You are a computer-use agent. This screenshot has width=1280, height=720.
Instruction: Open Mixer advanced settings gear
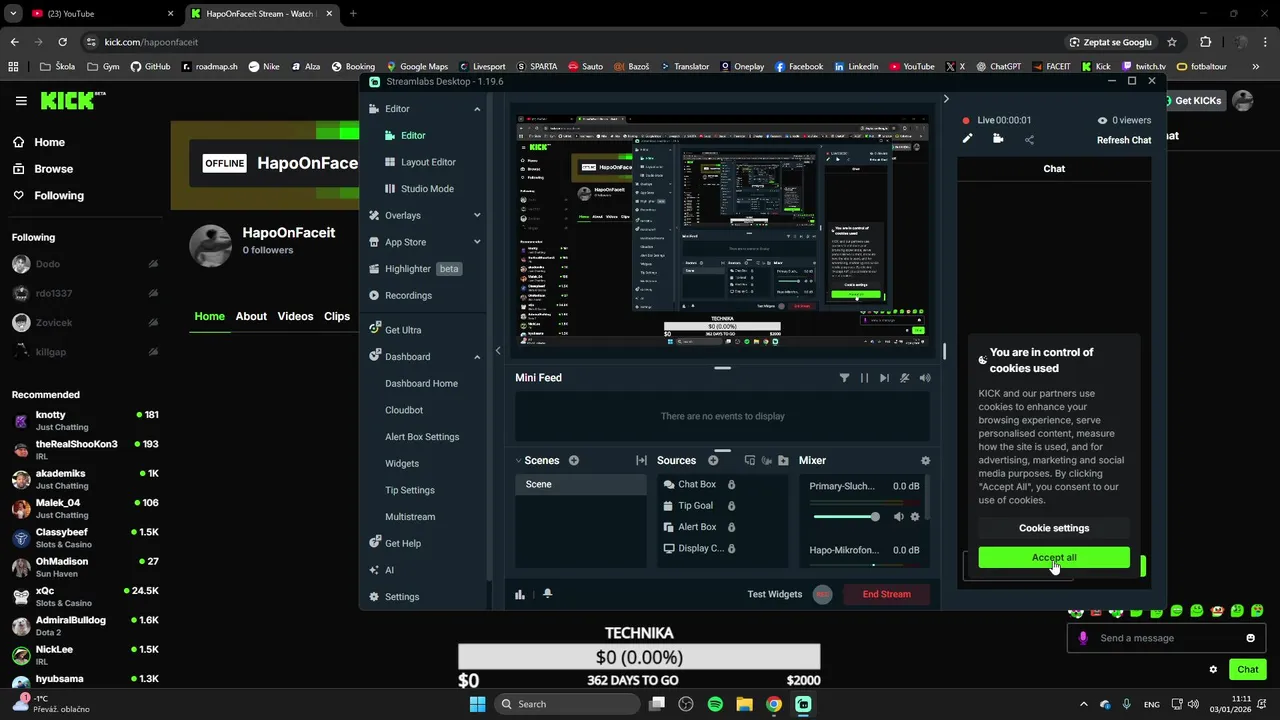pos(925,461)
